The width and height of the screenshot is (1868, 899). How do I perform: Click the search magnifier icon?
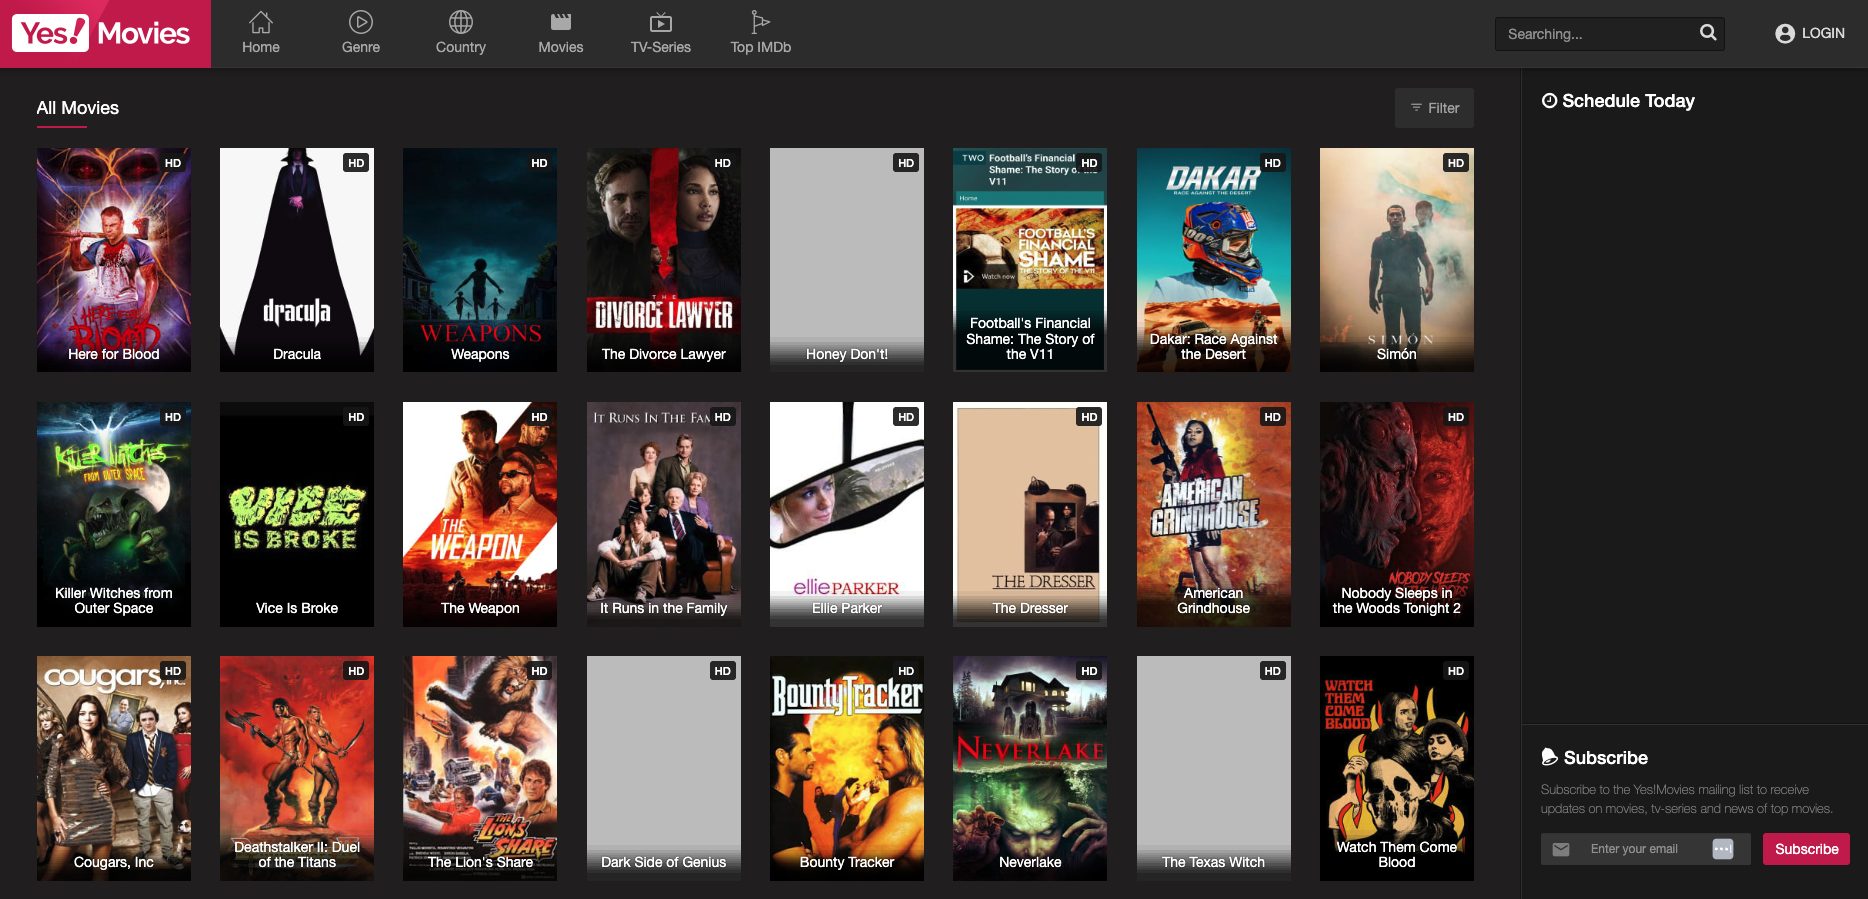point(1708,33)
